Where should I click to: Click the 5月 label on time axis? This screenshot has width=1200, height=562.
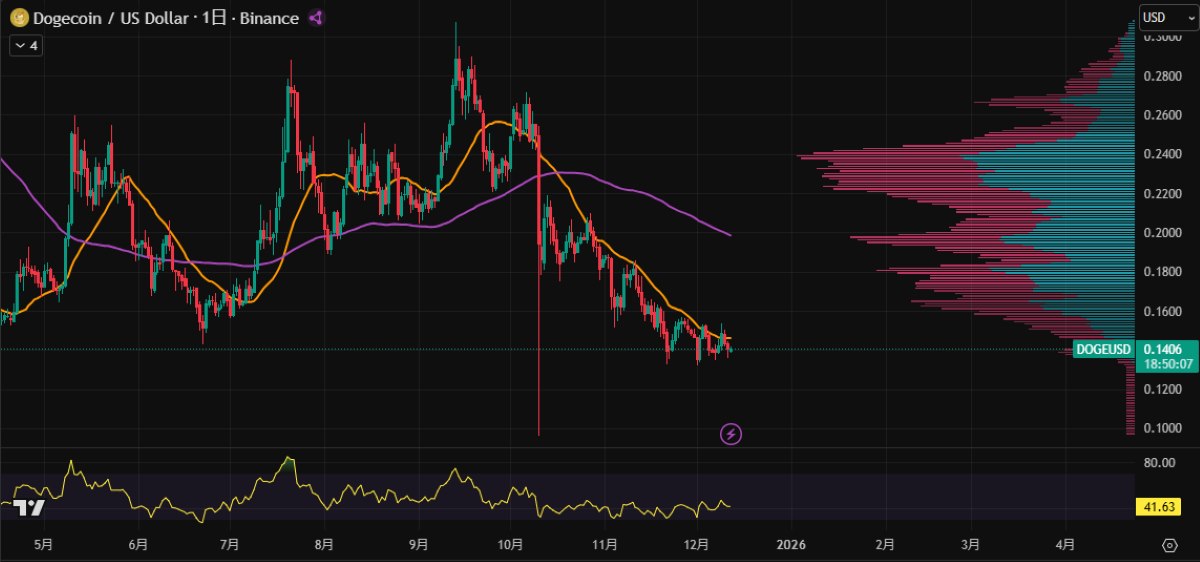pos(43,545)
